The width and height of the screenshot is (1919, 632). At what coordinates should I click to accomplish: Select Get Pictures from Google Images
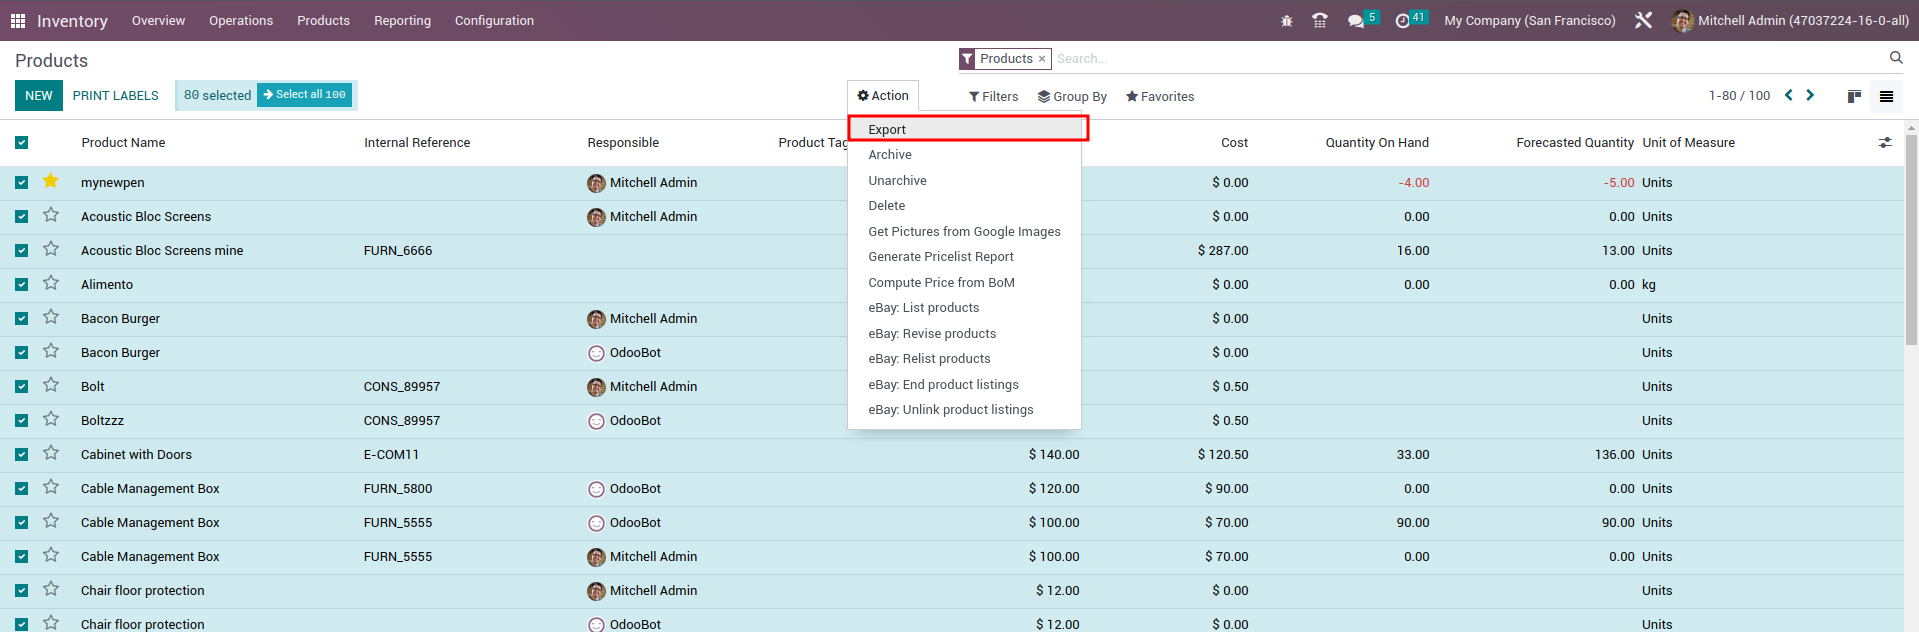click(964, 232)
